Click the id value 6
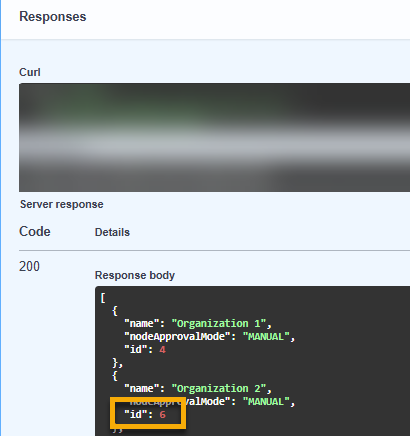 (162, 415)
